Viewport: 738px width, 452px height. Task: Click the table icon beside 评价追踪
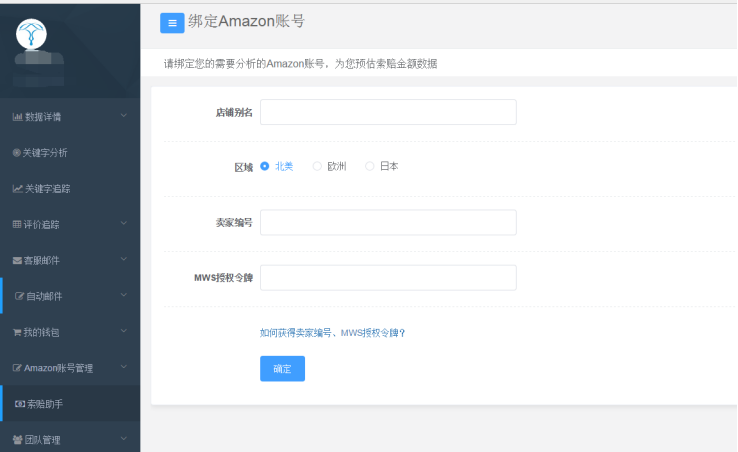(x=17, y=225)
